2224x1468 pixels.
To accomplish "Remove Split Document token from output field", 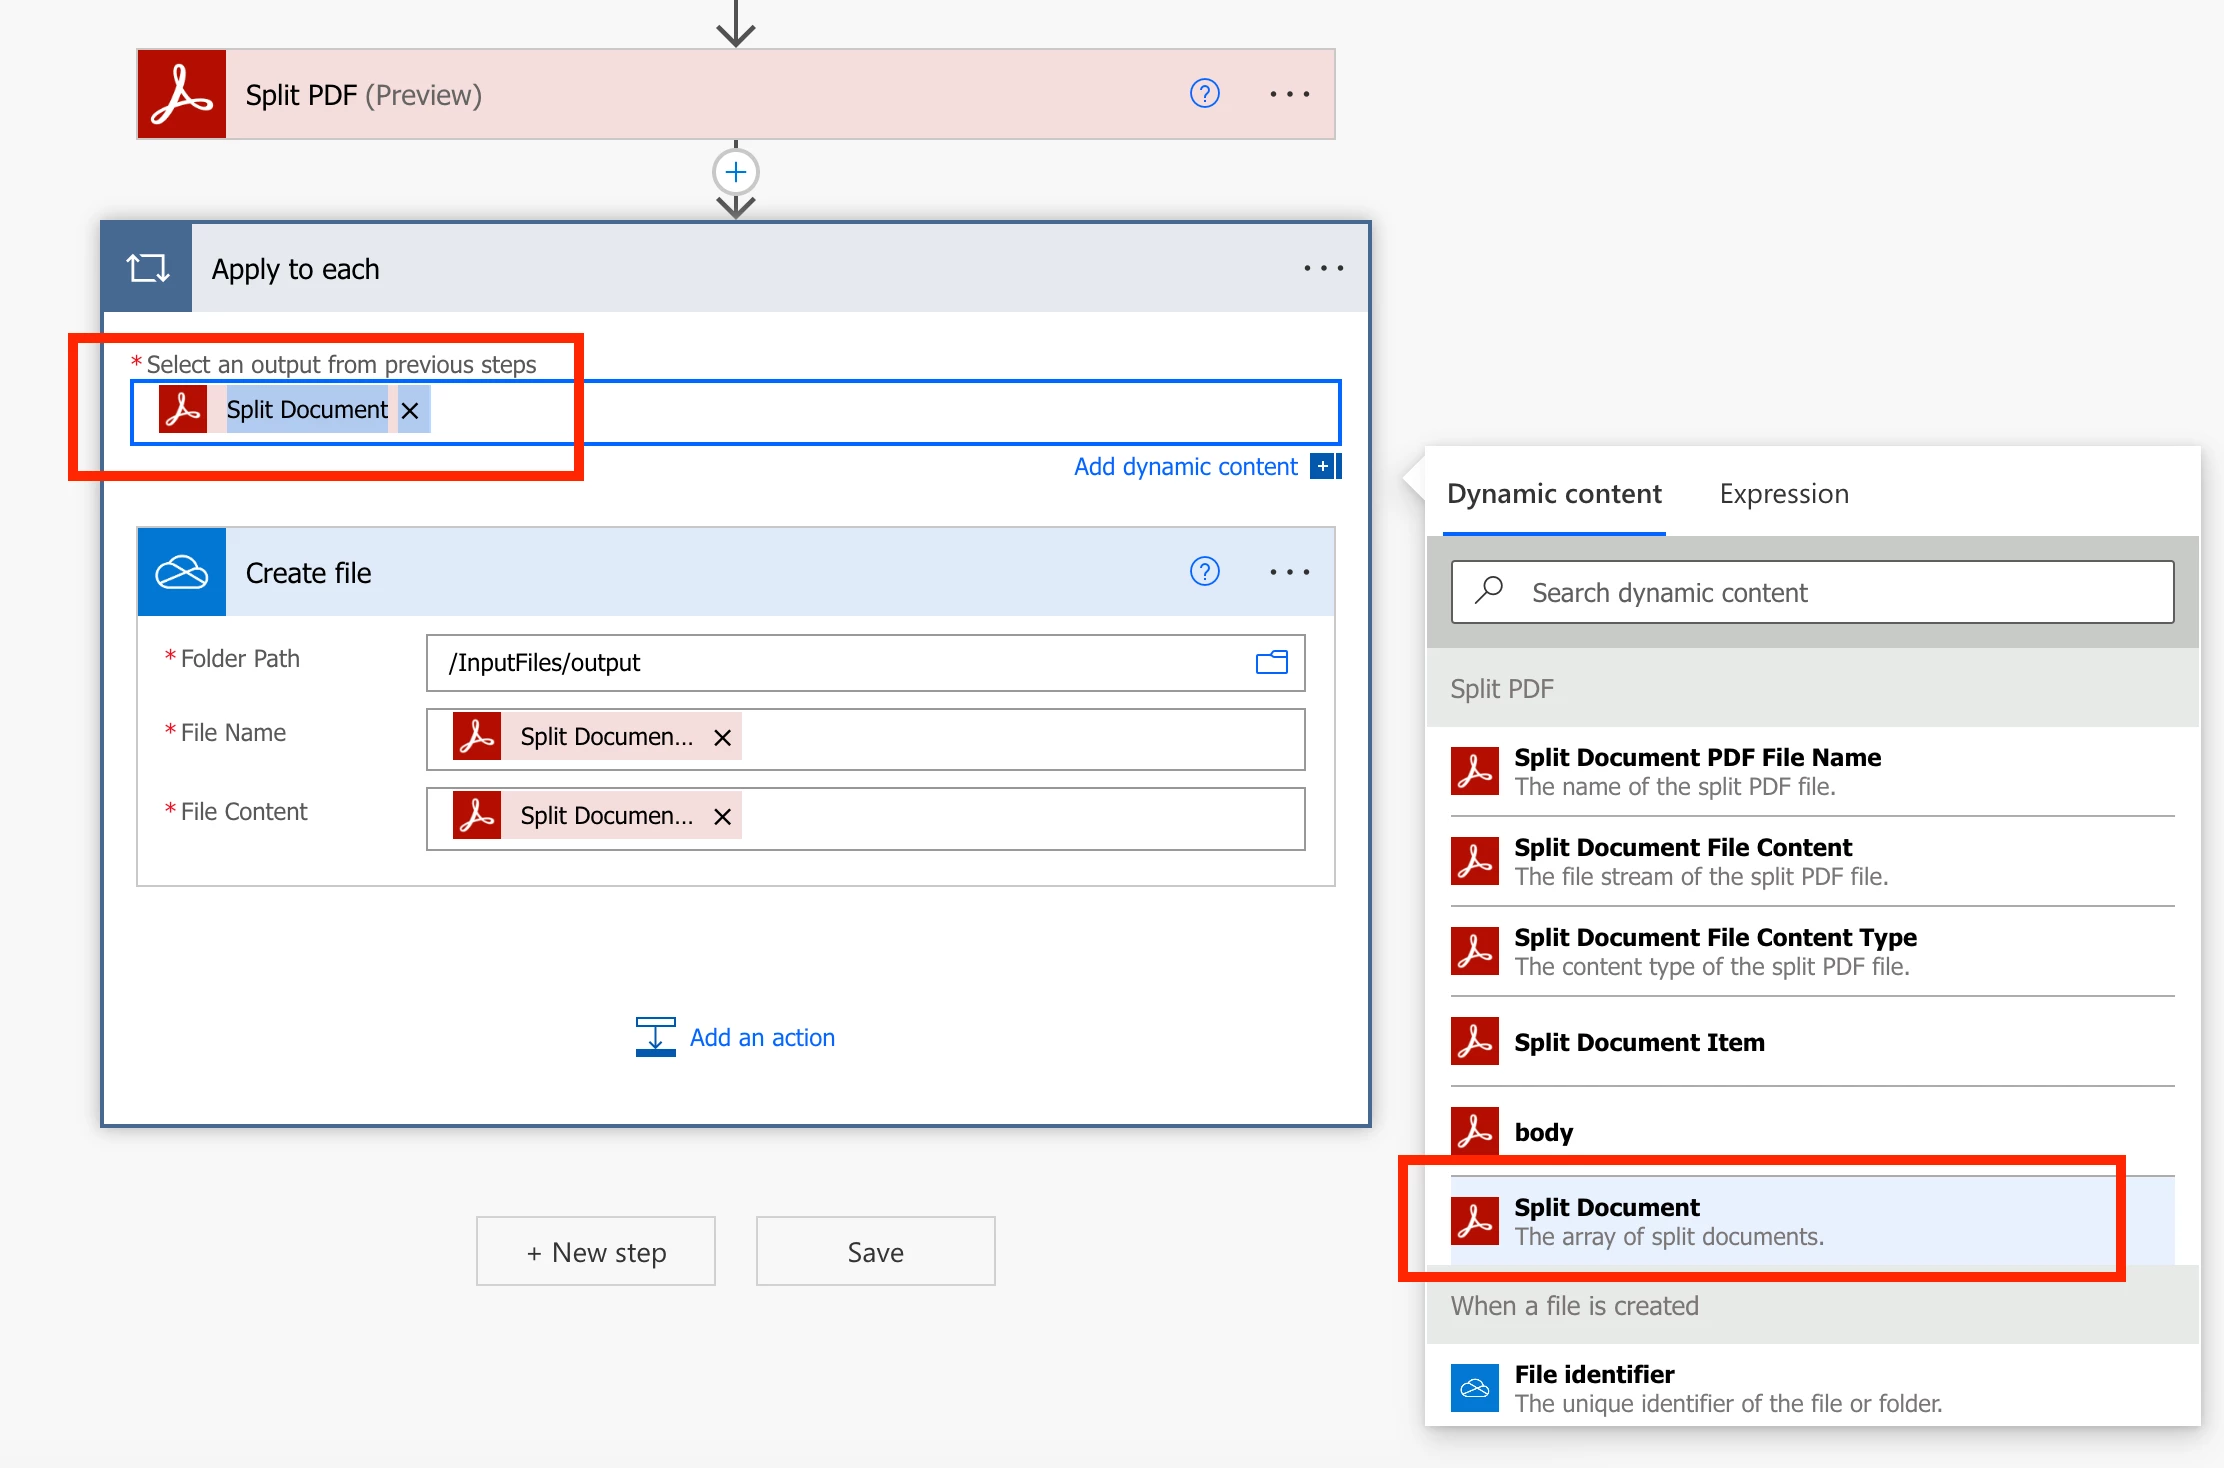I will coord(410,410).
